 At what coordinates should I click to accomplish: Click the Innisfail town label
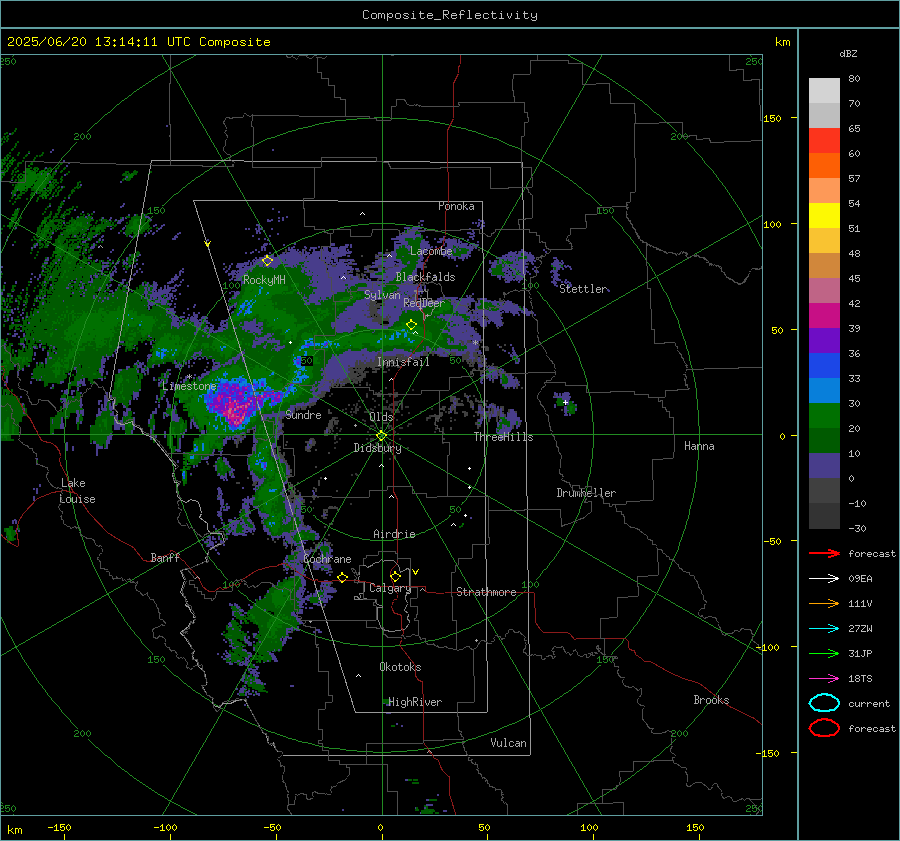click(403, 362)
